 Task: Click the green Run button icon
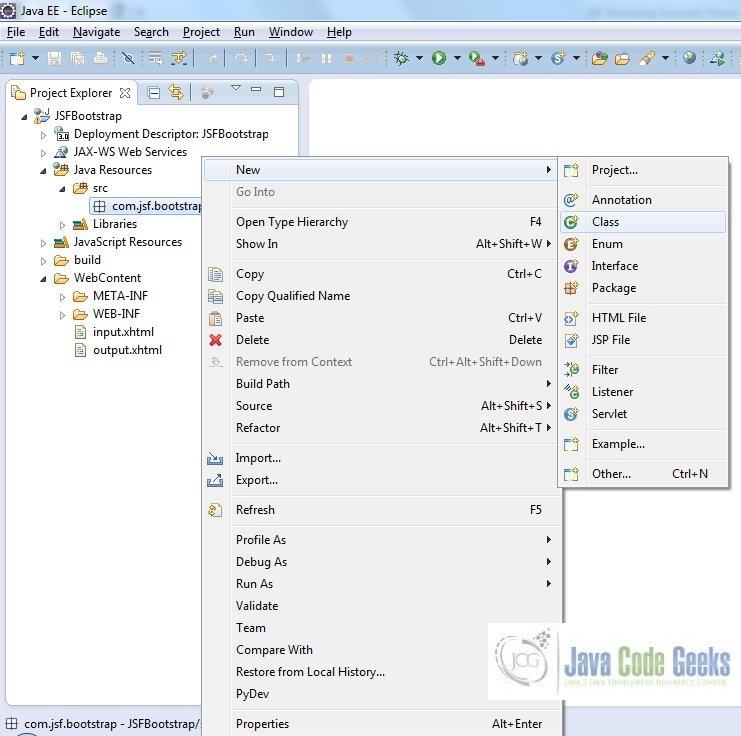pos(439,58)
